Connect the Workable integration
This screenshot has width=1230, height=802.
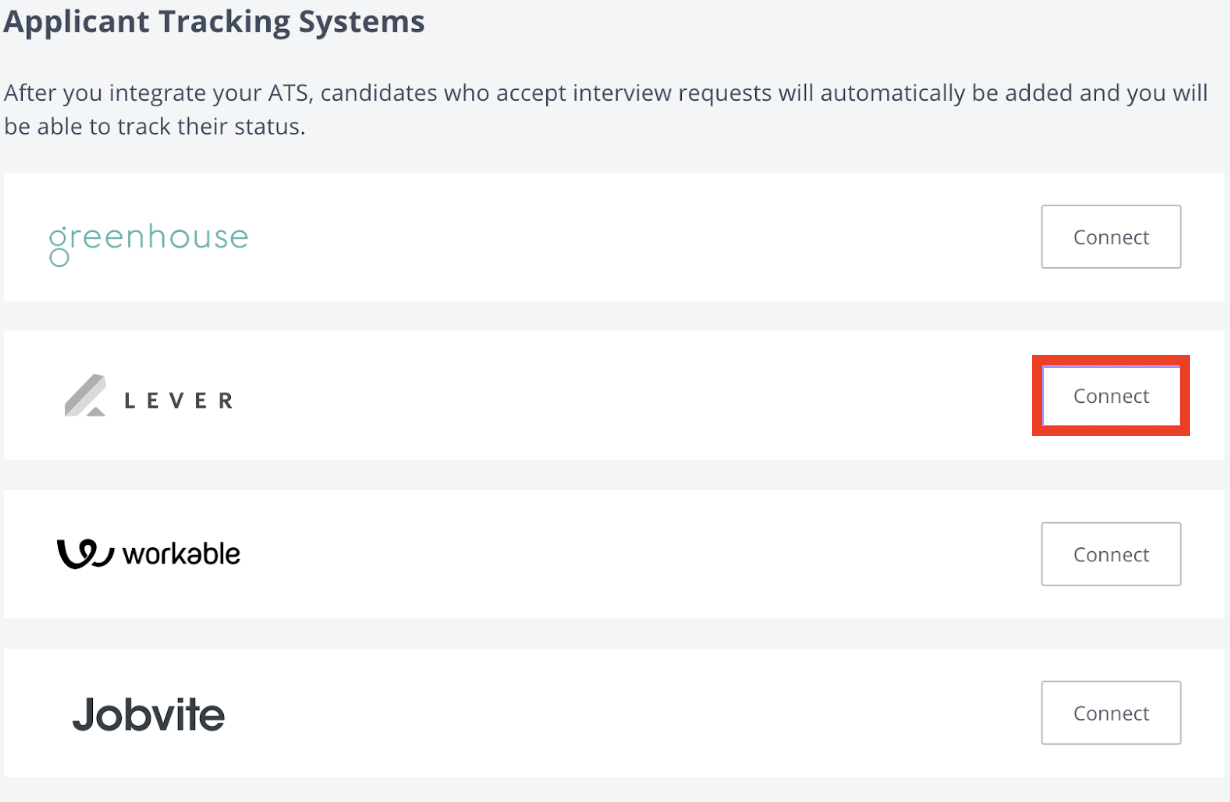point(1111,554)
